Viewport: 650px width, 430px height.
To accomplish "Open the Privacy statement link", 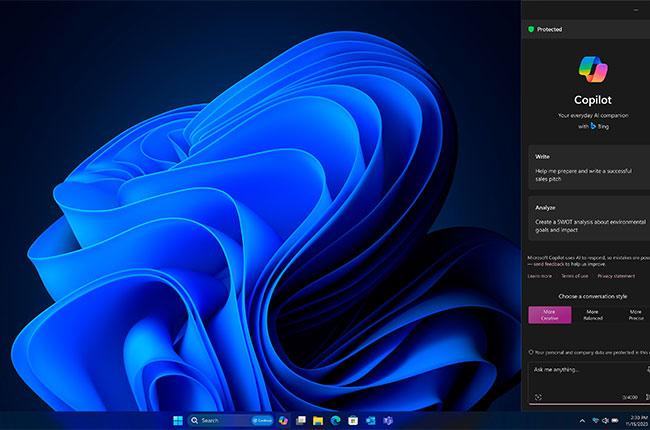I will click(616, 276).
